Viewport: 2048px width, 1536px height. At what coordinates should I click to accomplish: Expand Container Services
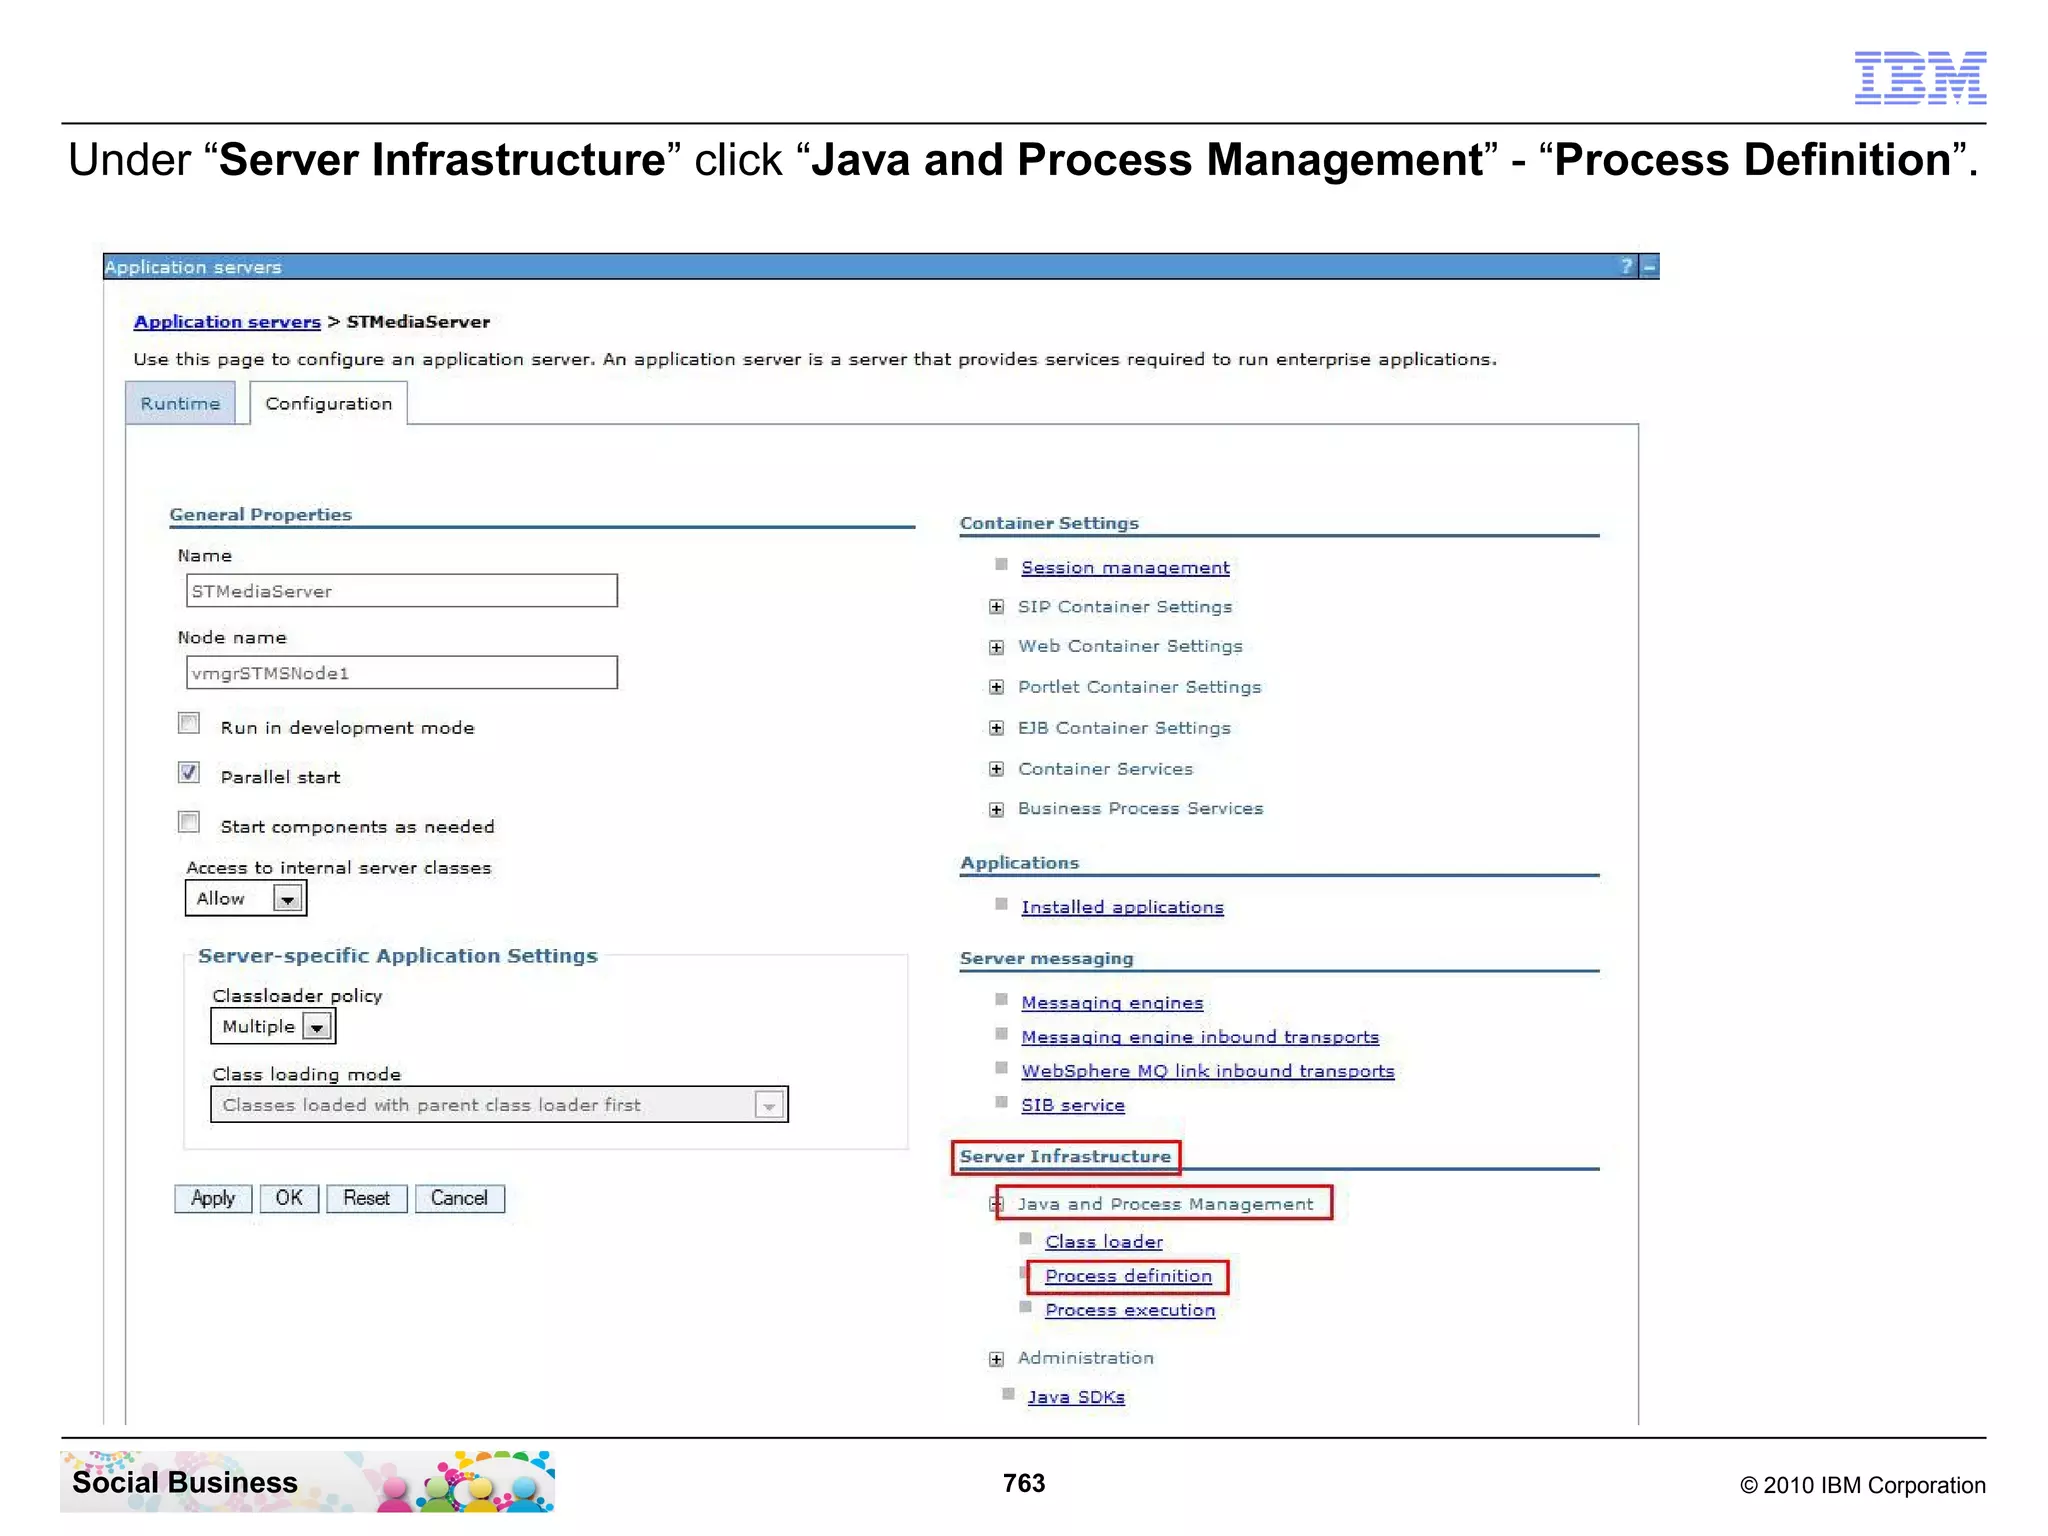996,769
